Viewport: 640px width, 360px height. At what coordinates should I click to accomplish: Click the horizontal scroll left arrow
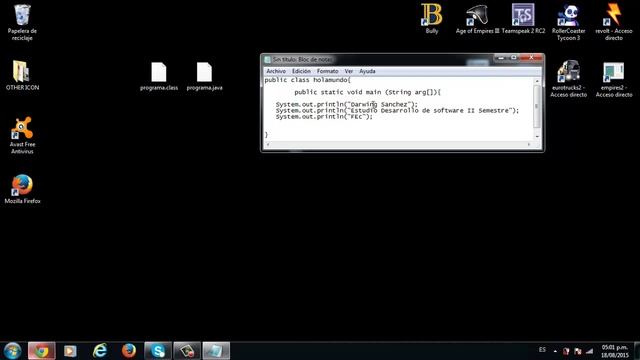(268, 144)
